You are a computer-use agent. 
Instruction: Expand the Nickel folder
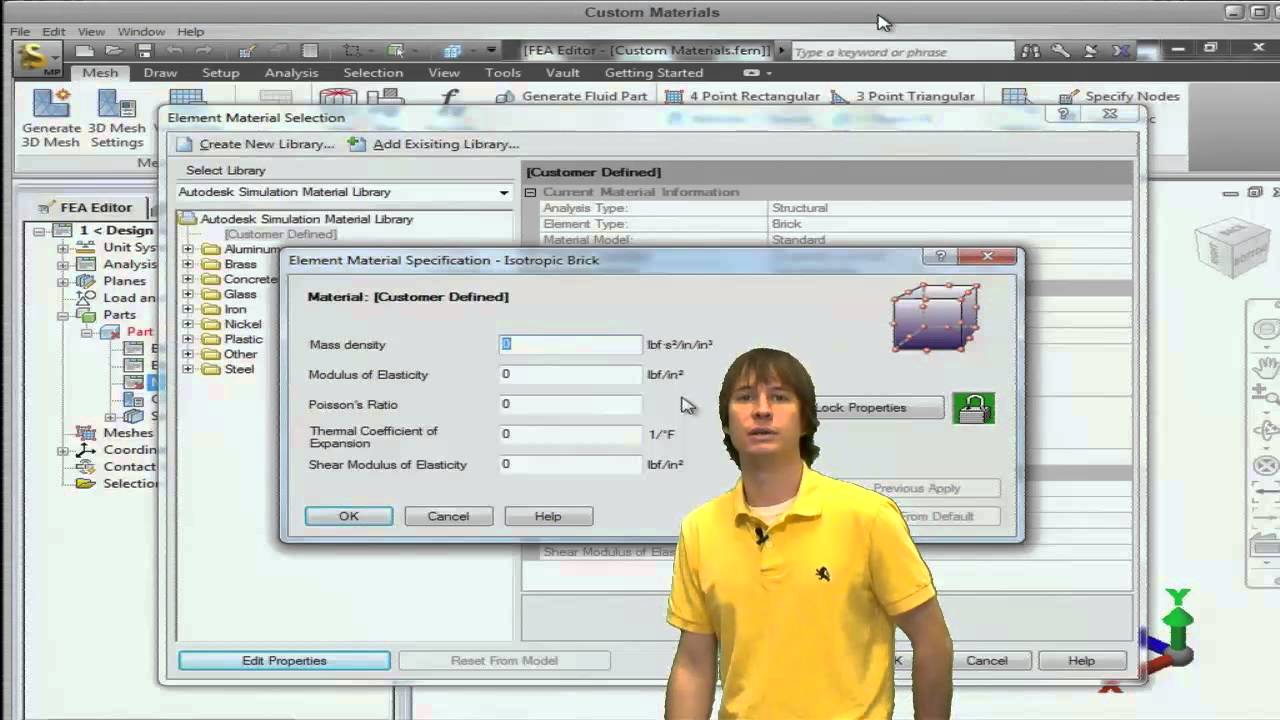click(x=188, y=324)
